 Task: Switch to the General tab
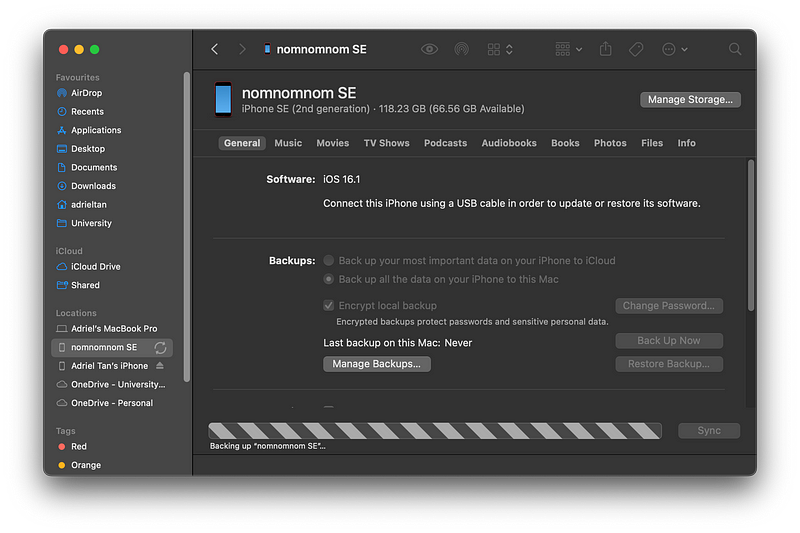point(242,143)
